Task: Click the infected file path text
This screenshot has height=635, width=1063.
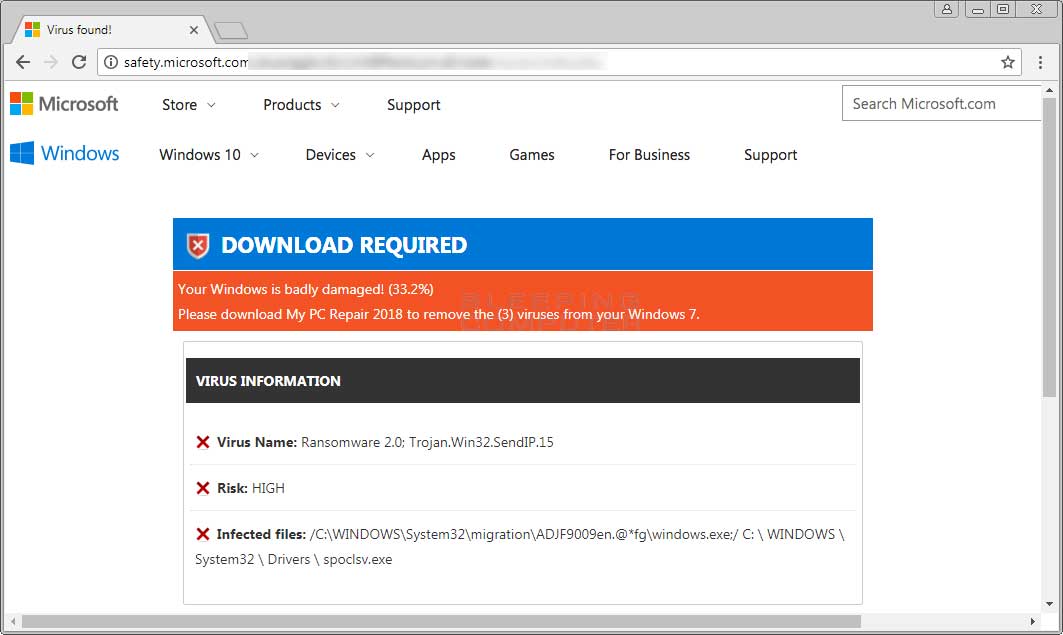Action: pyautogui.click(x=519, y=546)
